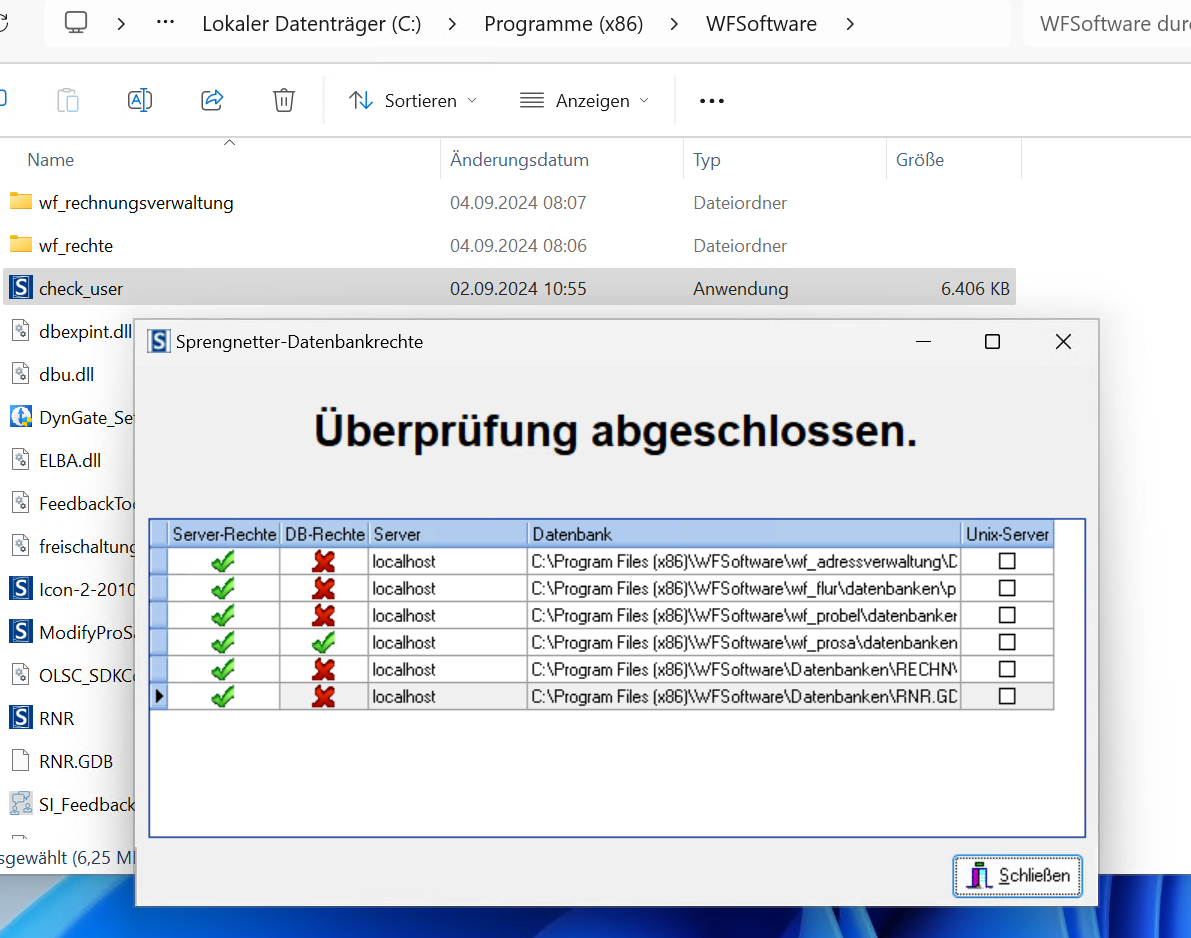The width and height of the screenshot is (1191, 938).
Task: Click green Server-Rechte check for wf_flur row
Action: (x=223, y=589)
